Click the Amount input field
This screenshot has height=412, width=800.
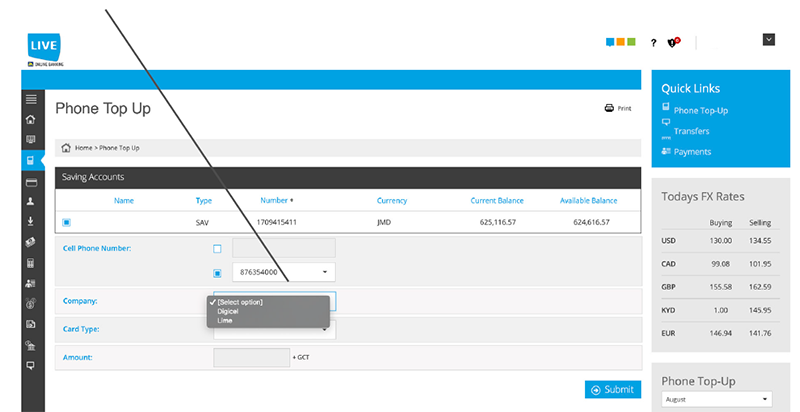(x=252, y=358)
